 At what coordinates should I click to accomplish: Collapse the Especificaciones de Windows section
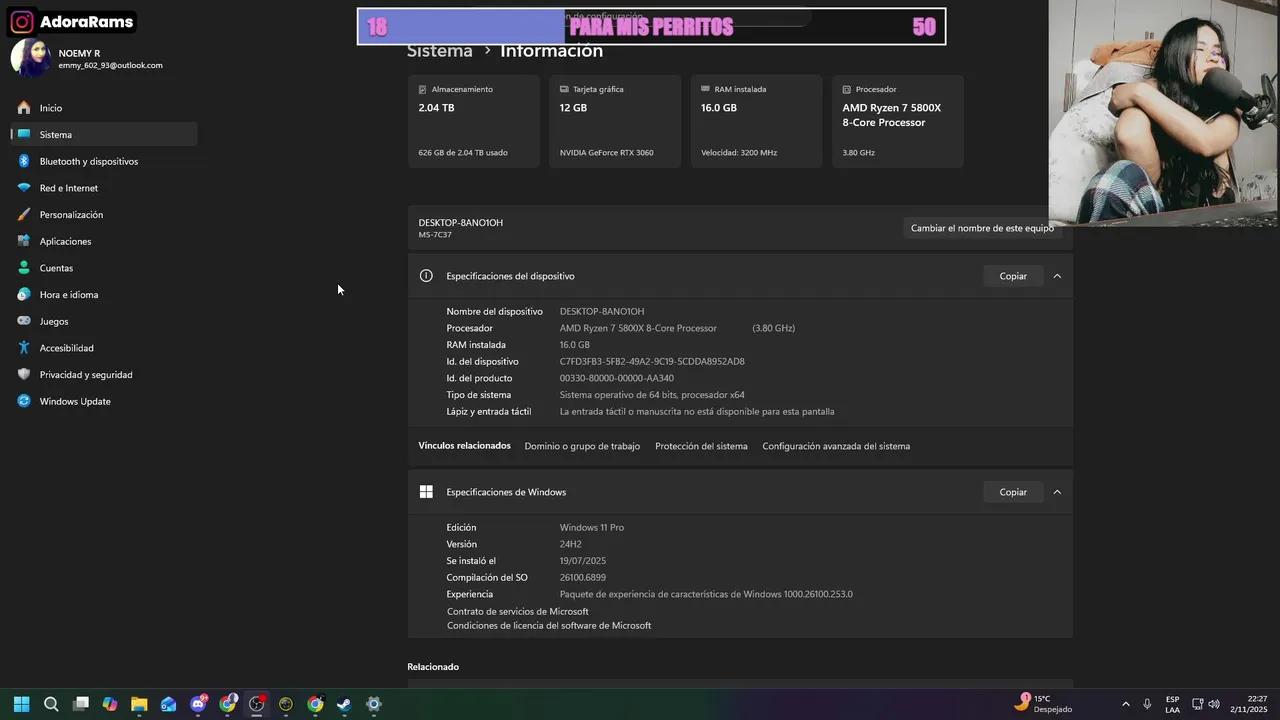click(1057, 491)
